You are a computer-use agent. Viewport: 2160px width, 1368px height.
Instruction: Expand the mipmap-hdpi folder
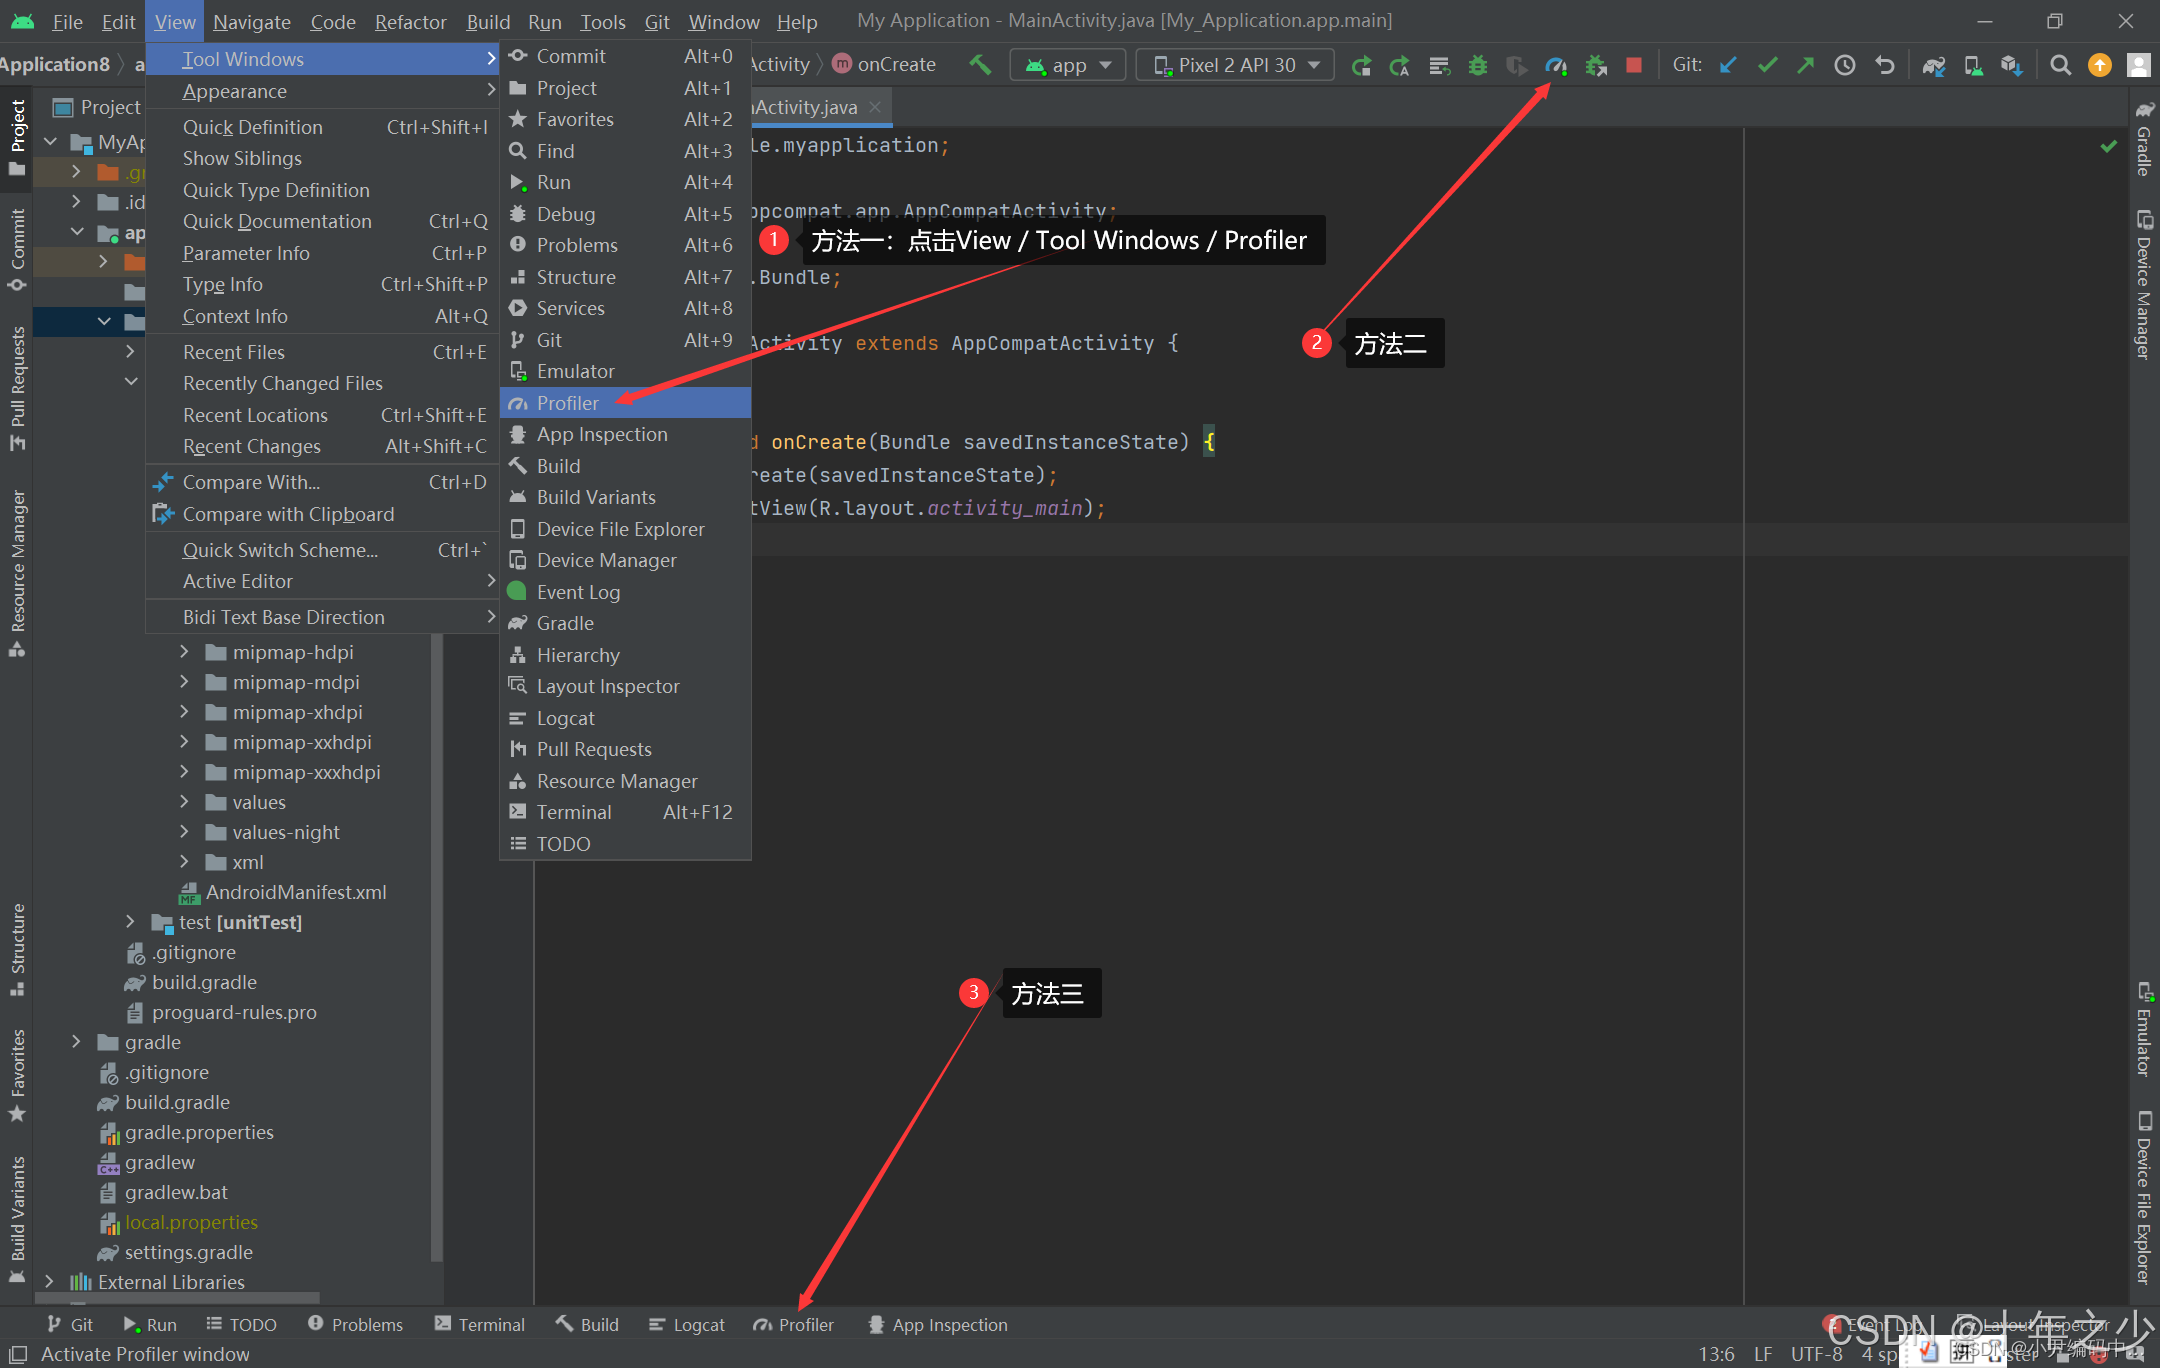pyautogui.click(x=184, y=652)
